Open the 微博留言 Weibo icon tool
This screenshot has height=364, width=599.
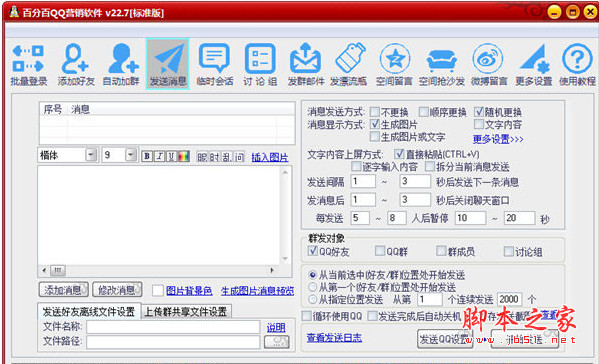(489, 64)
